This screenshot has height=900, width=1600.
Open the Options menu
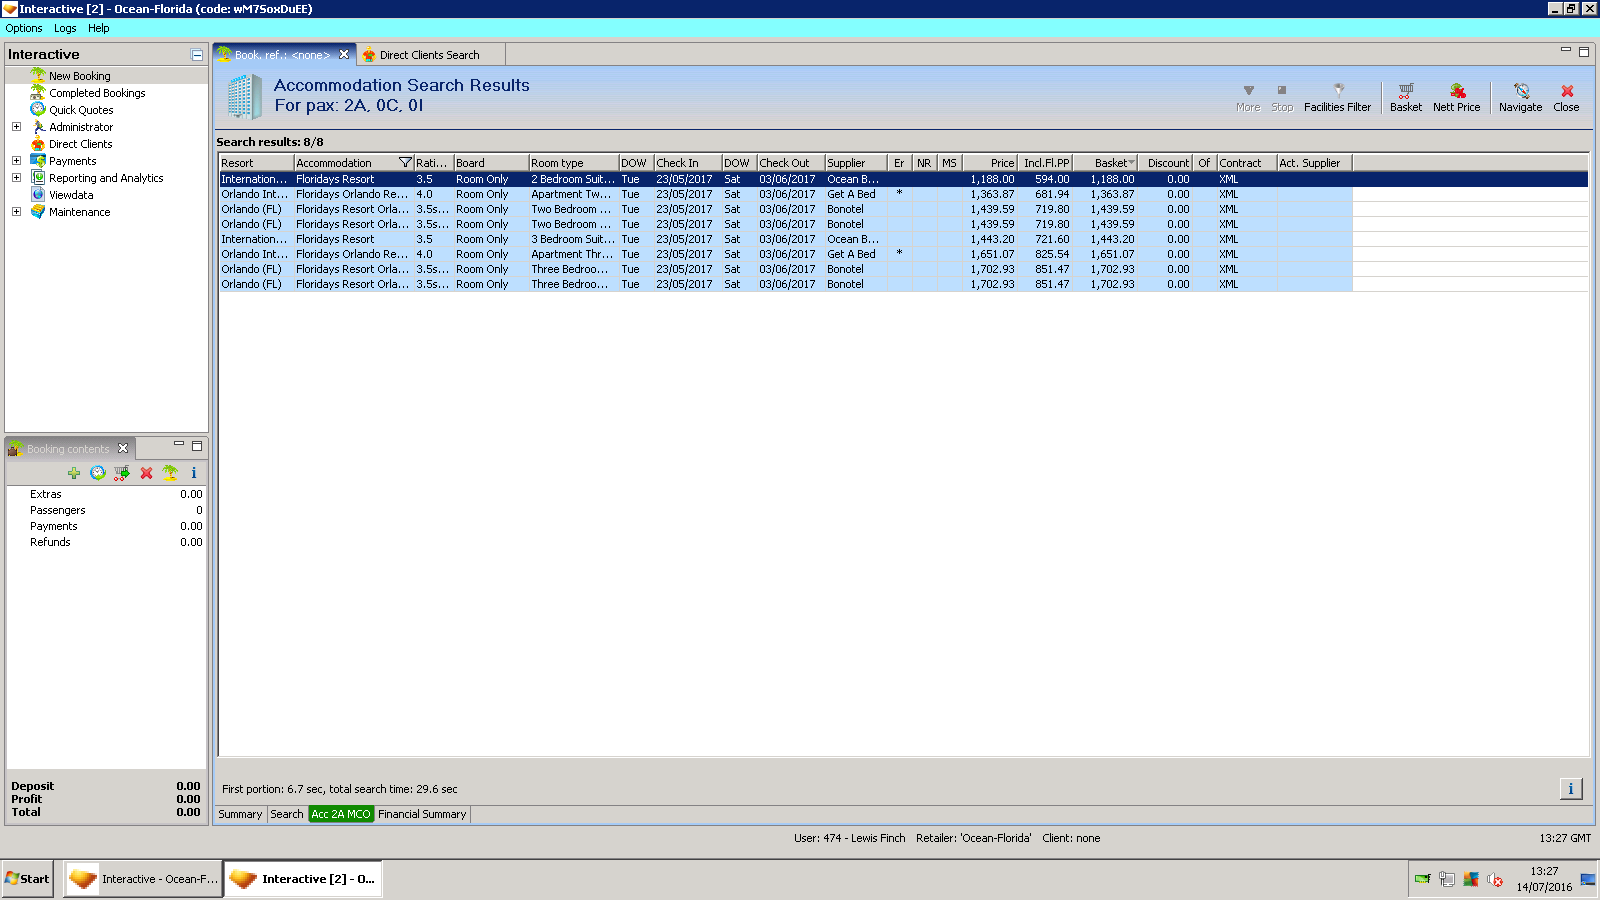click(24, 28)
